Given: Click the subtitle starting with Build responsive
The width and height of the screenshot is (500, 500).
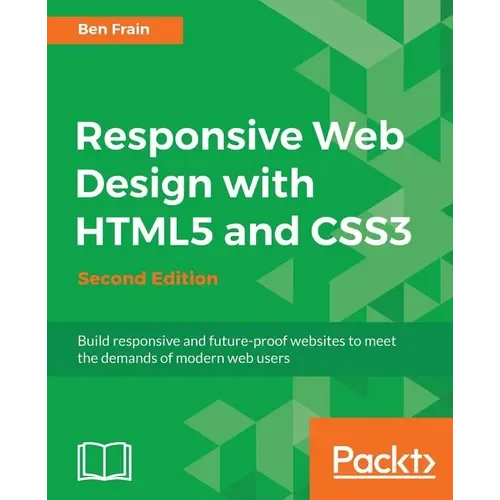Looking at the screenshot, I should (x=237, y=341).
